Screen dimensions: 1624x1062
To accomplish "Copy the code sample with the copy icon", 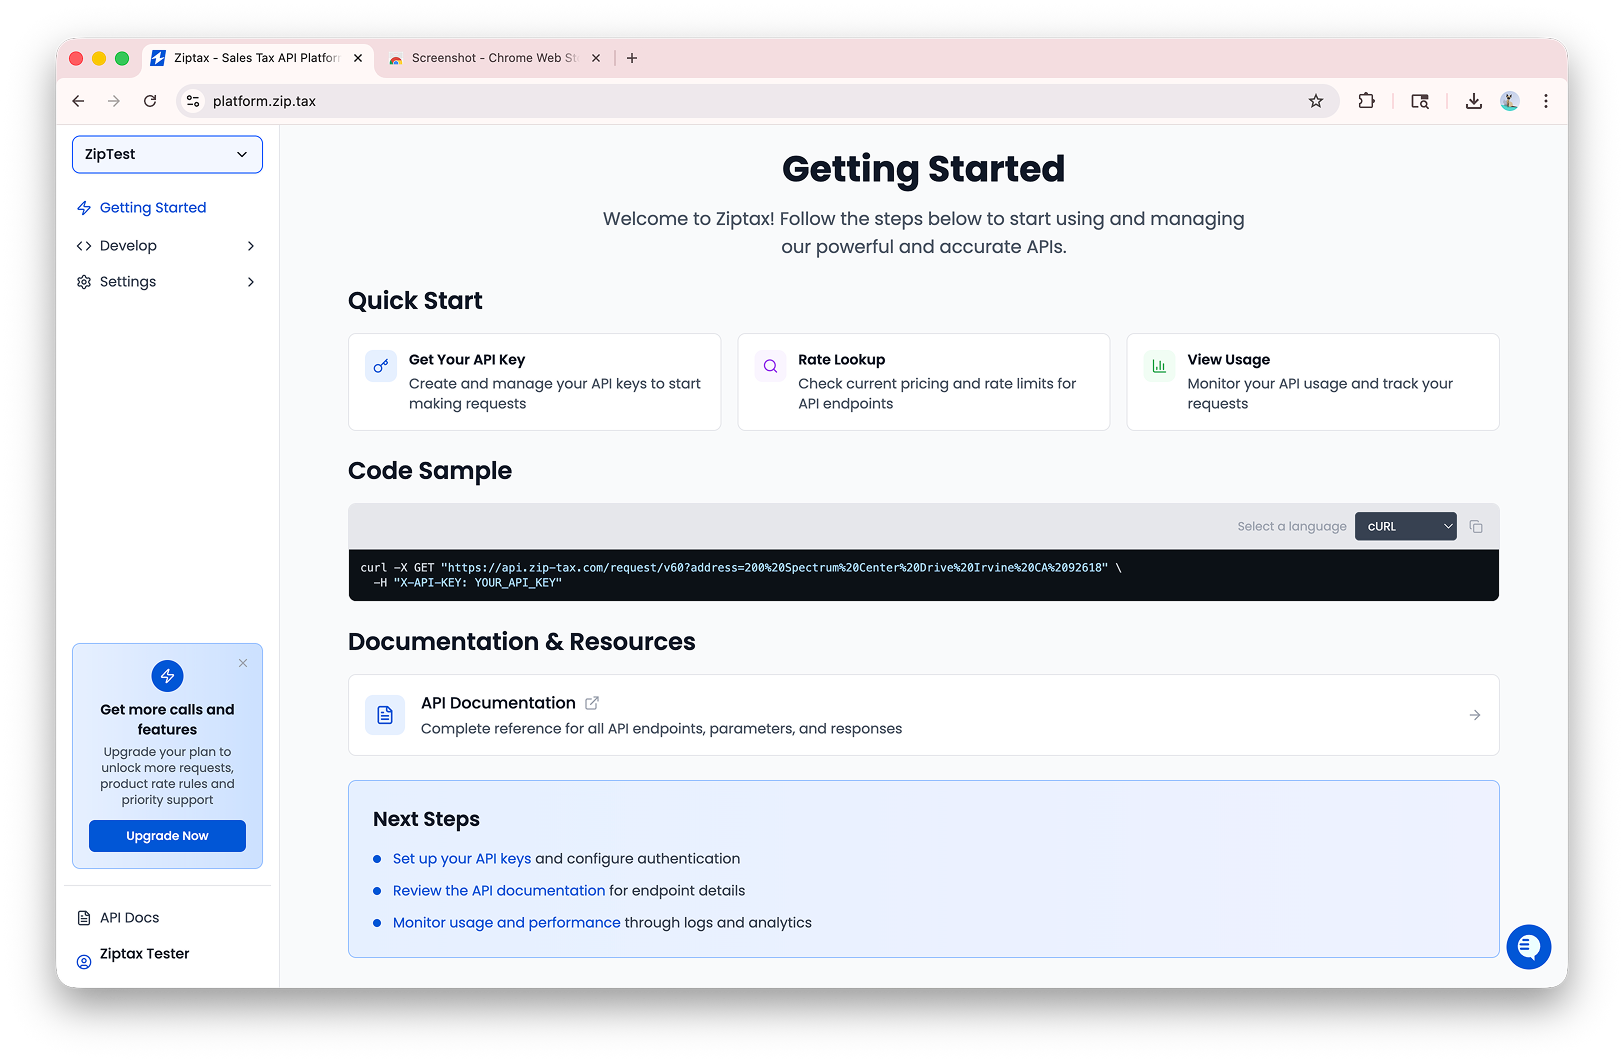I will tap(1477, 526).
